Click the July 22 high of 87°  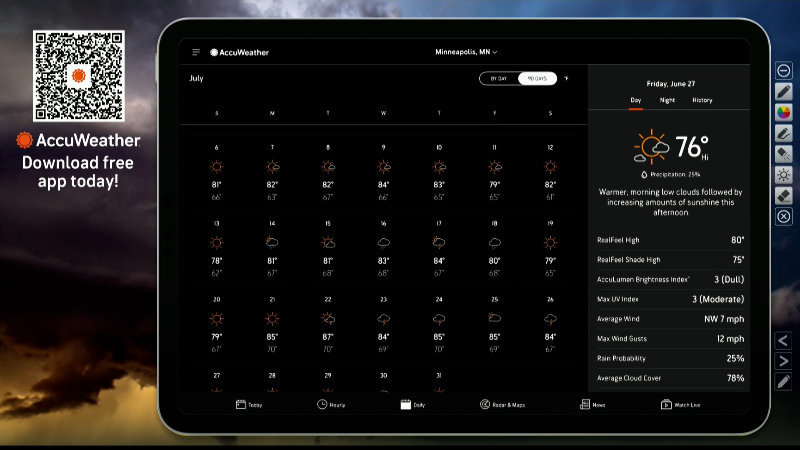[x=328, y=337]
